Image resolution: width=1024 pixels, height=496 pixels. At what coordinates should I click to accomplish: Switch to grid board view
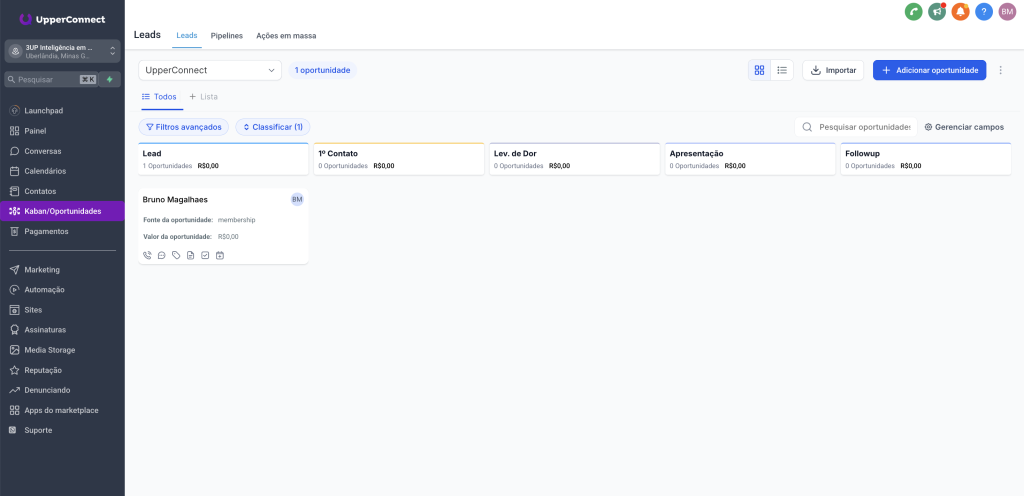click(x=759, y=70)
